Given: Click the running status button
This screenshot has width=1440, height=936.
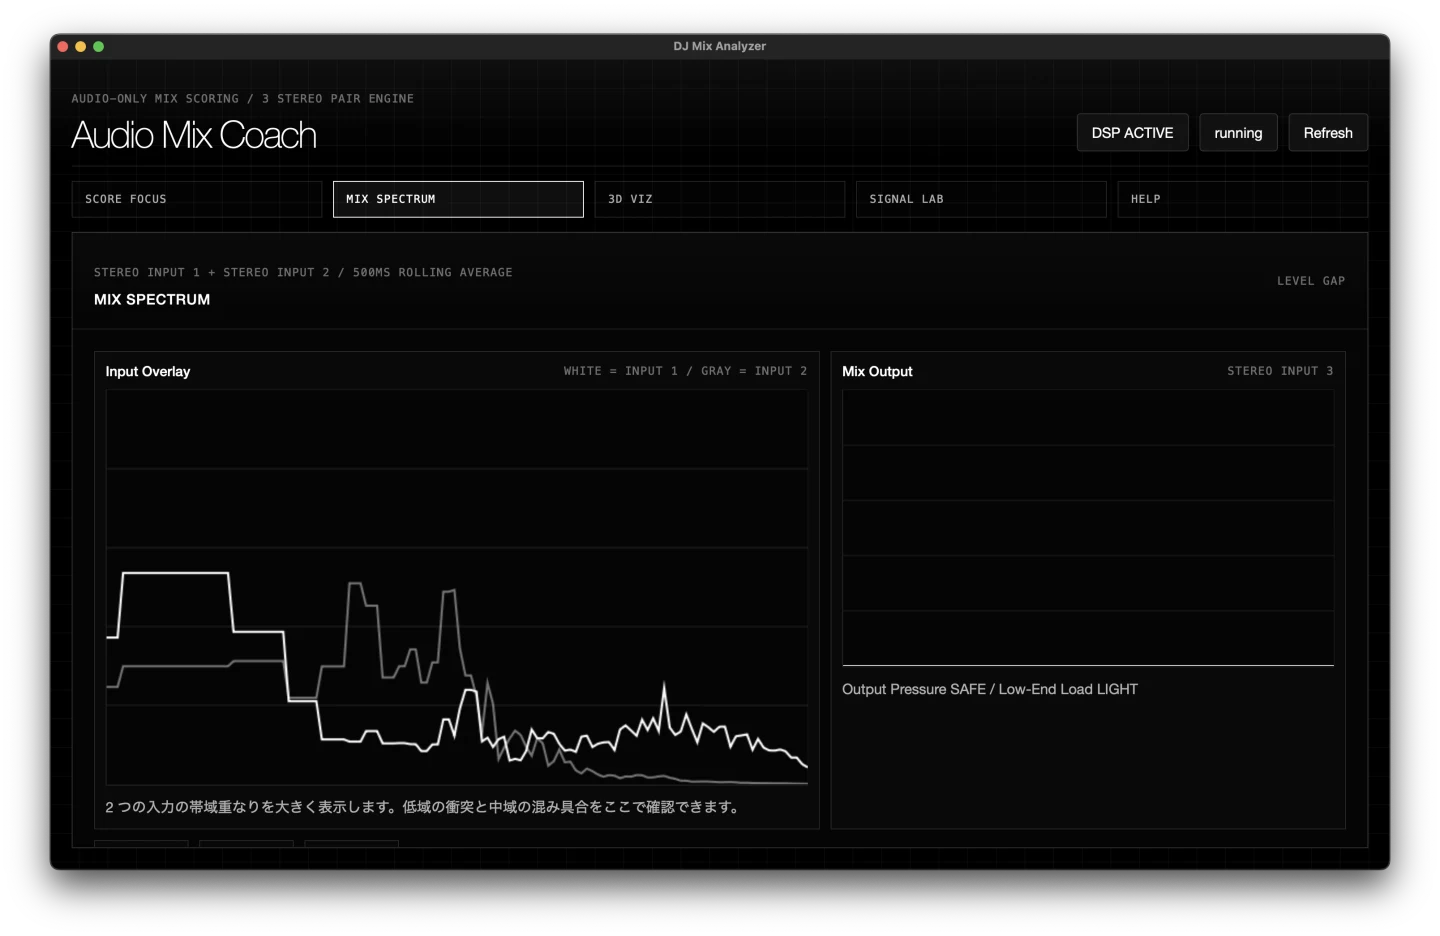Looking at the screenshot, I should tap(1238, 133).
